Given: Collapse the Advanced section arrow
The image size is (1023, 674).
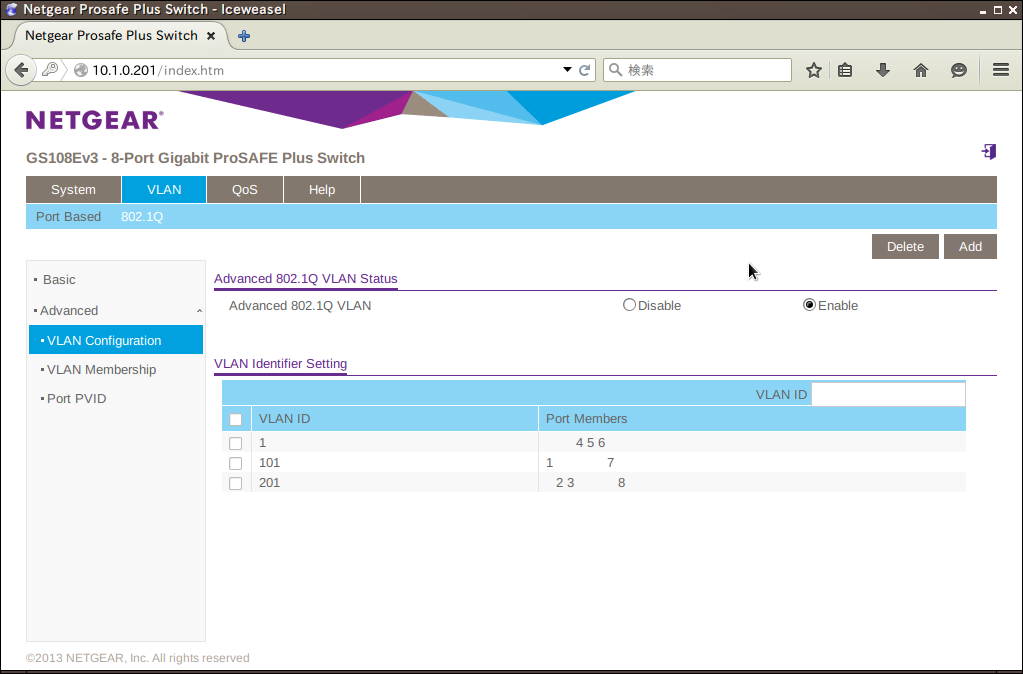Looking at the screenshot, I should coord(199,311).
